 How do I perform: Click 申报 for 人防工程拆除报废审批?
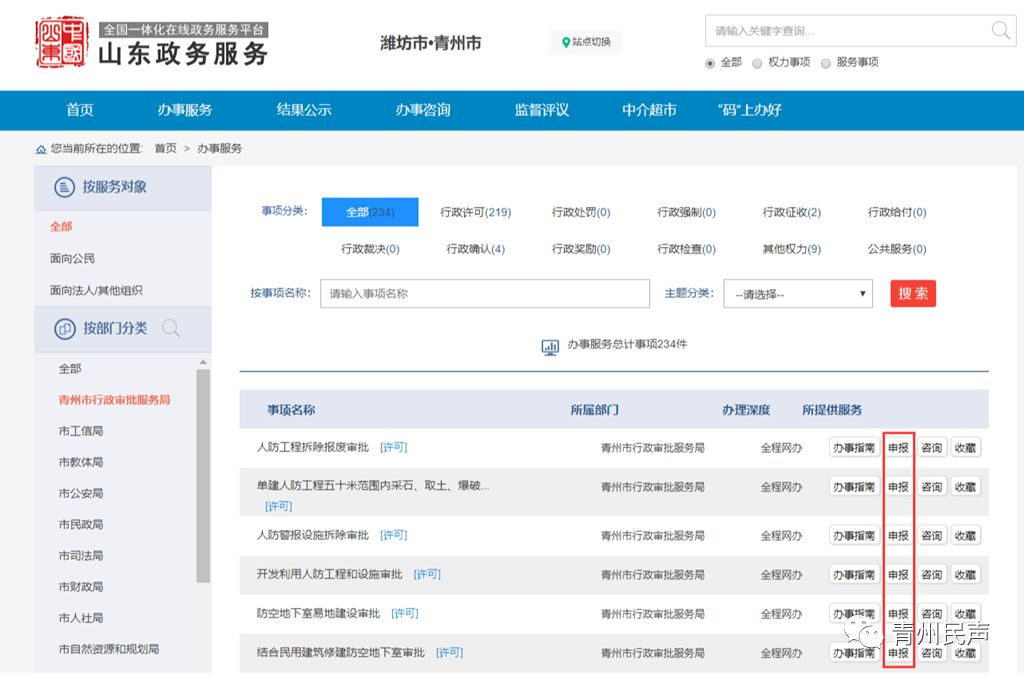click(x=898, y=448)
